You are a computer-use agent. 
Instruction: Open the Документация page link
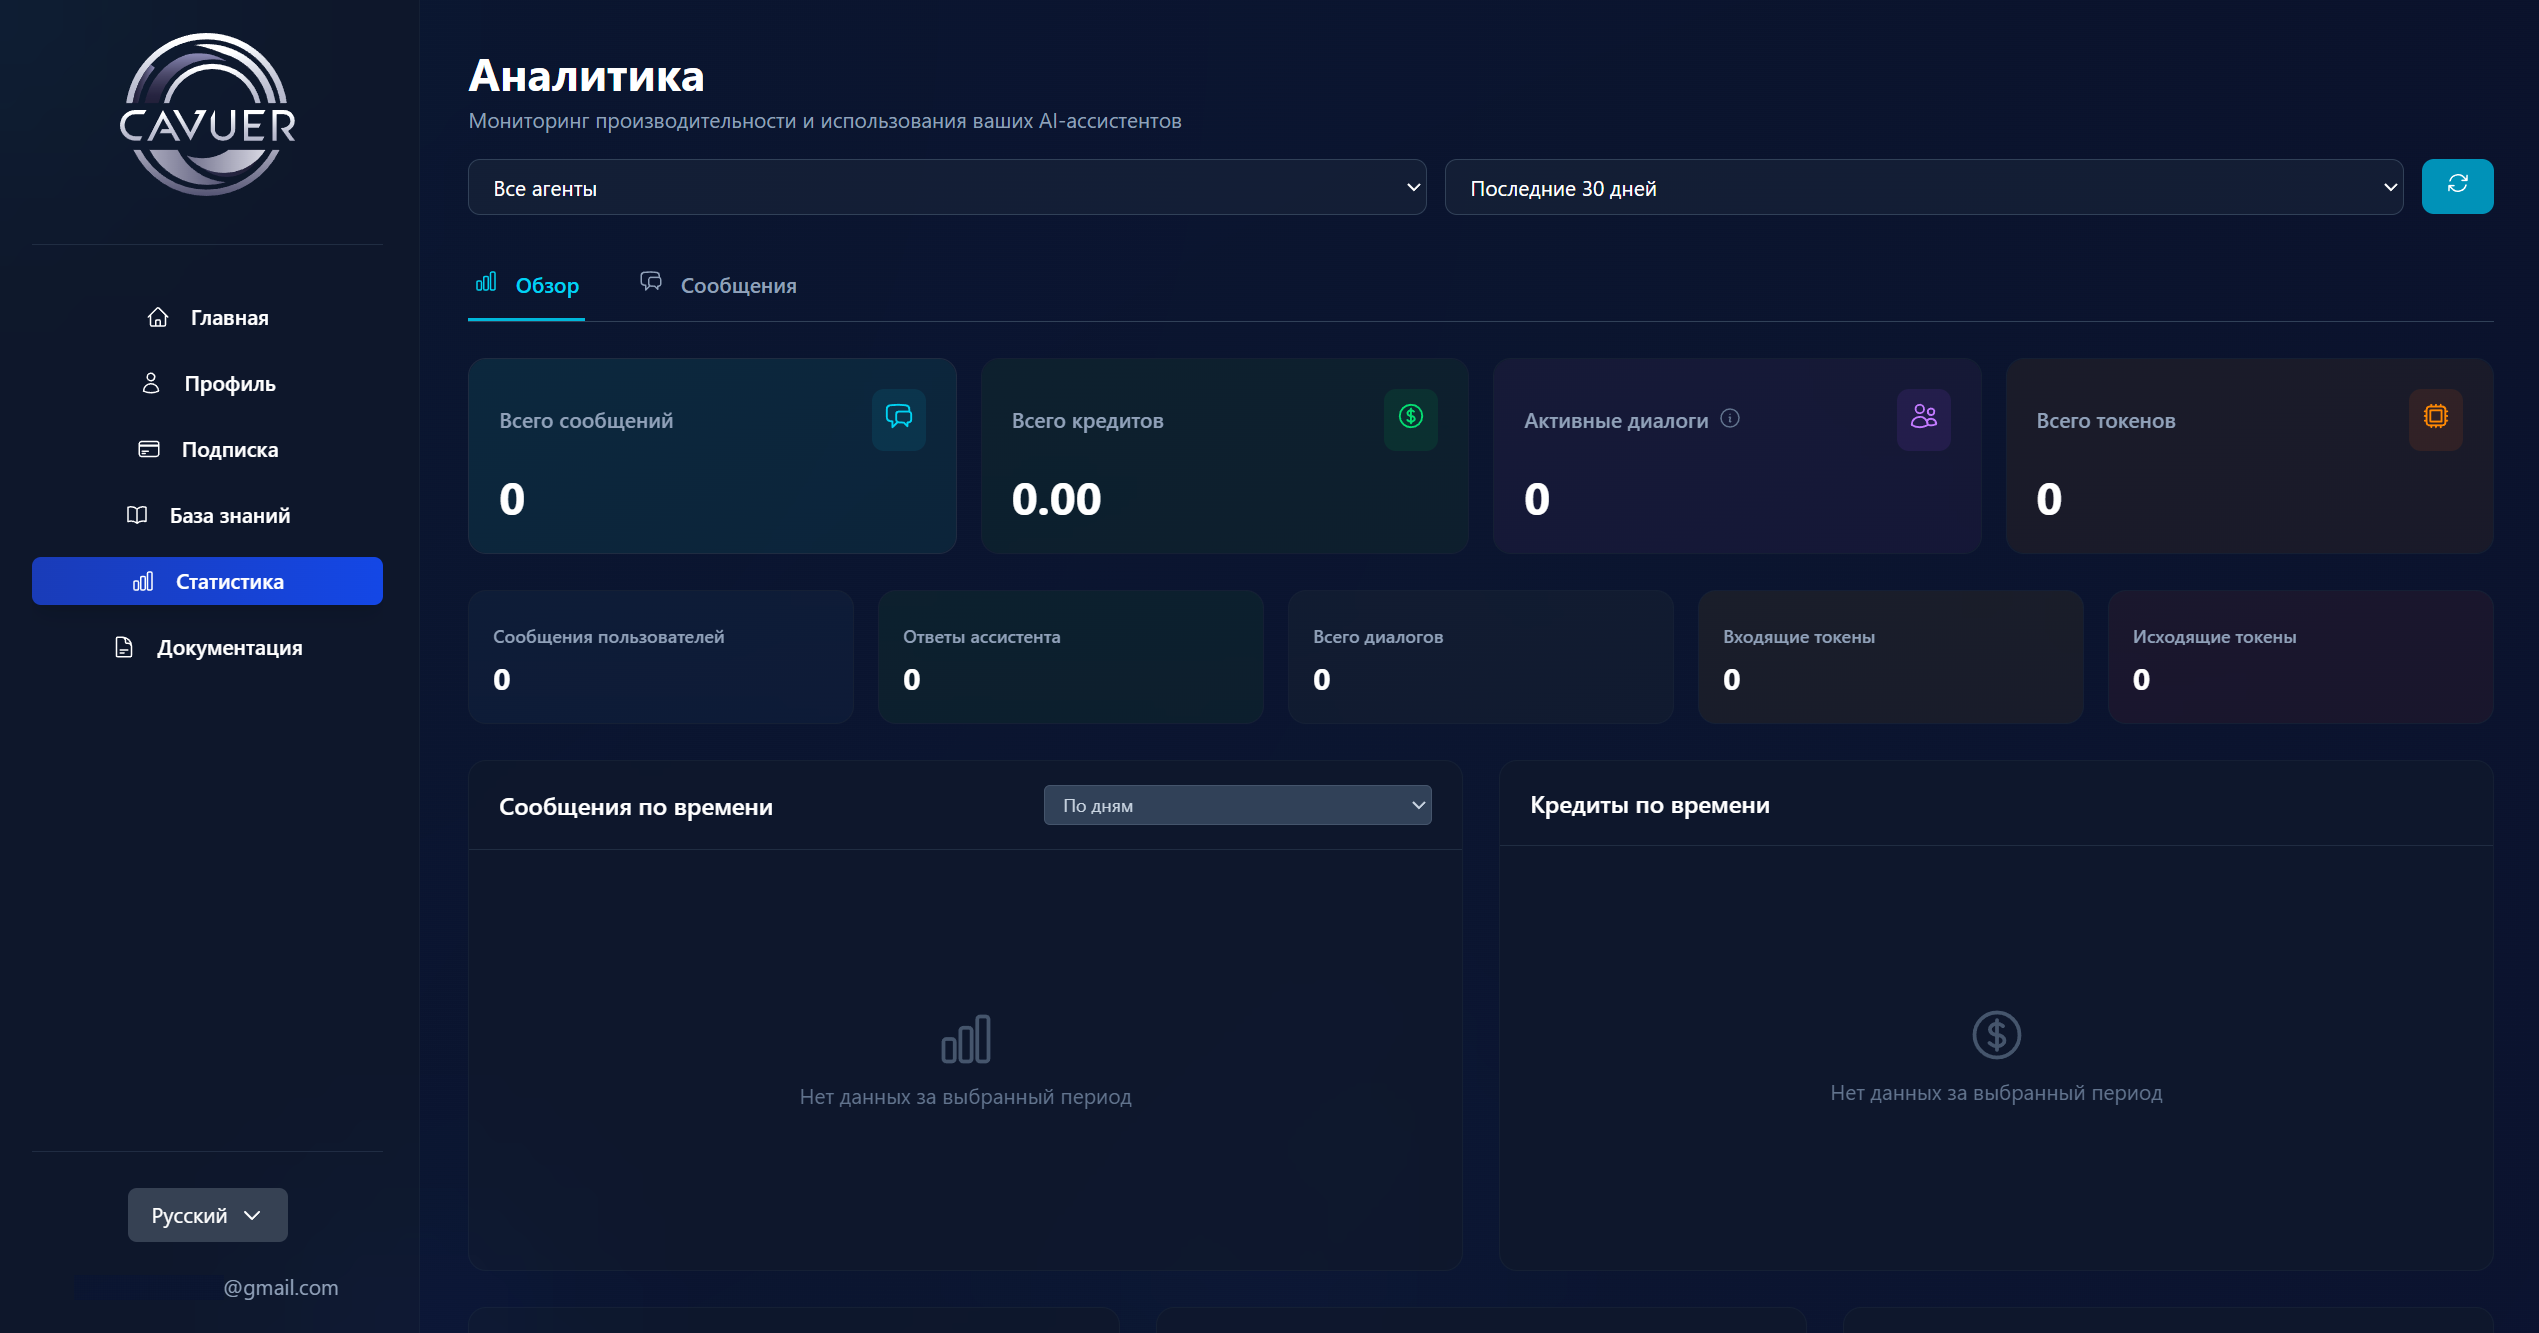pyautogui.click(x=208, y=648)
